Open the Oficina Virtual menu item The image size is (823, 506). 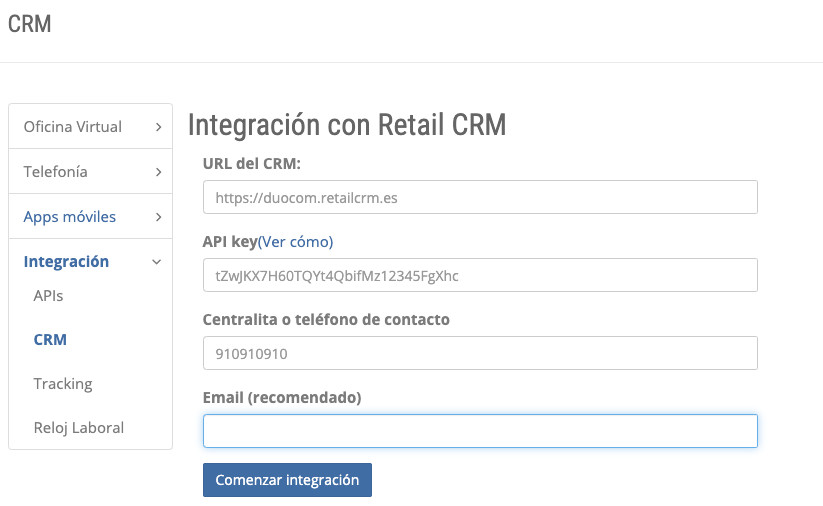click(72, 127)
